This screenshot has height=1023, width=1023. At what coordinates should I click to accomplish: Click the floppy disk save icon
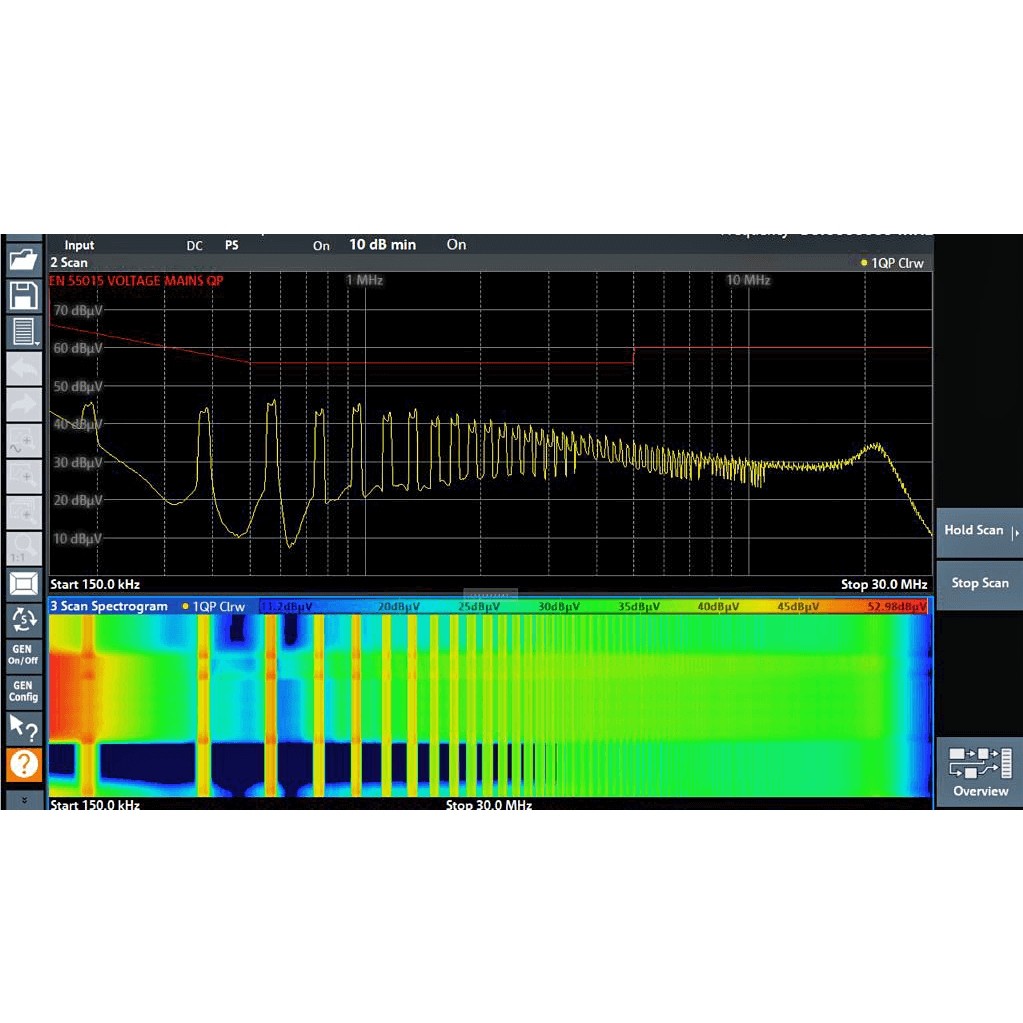pos(24,296)
